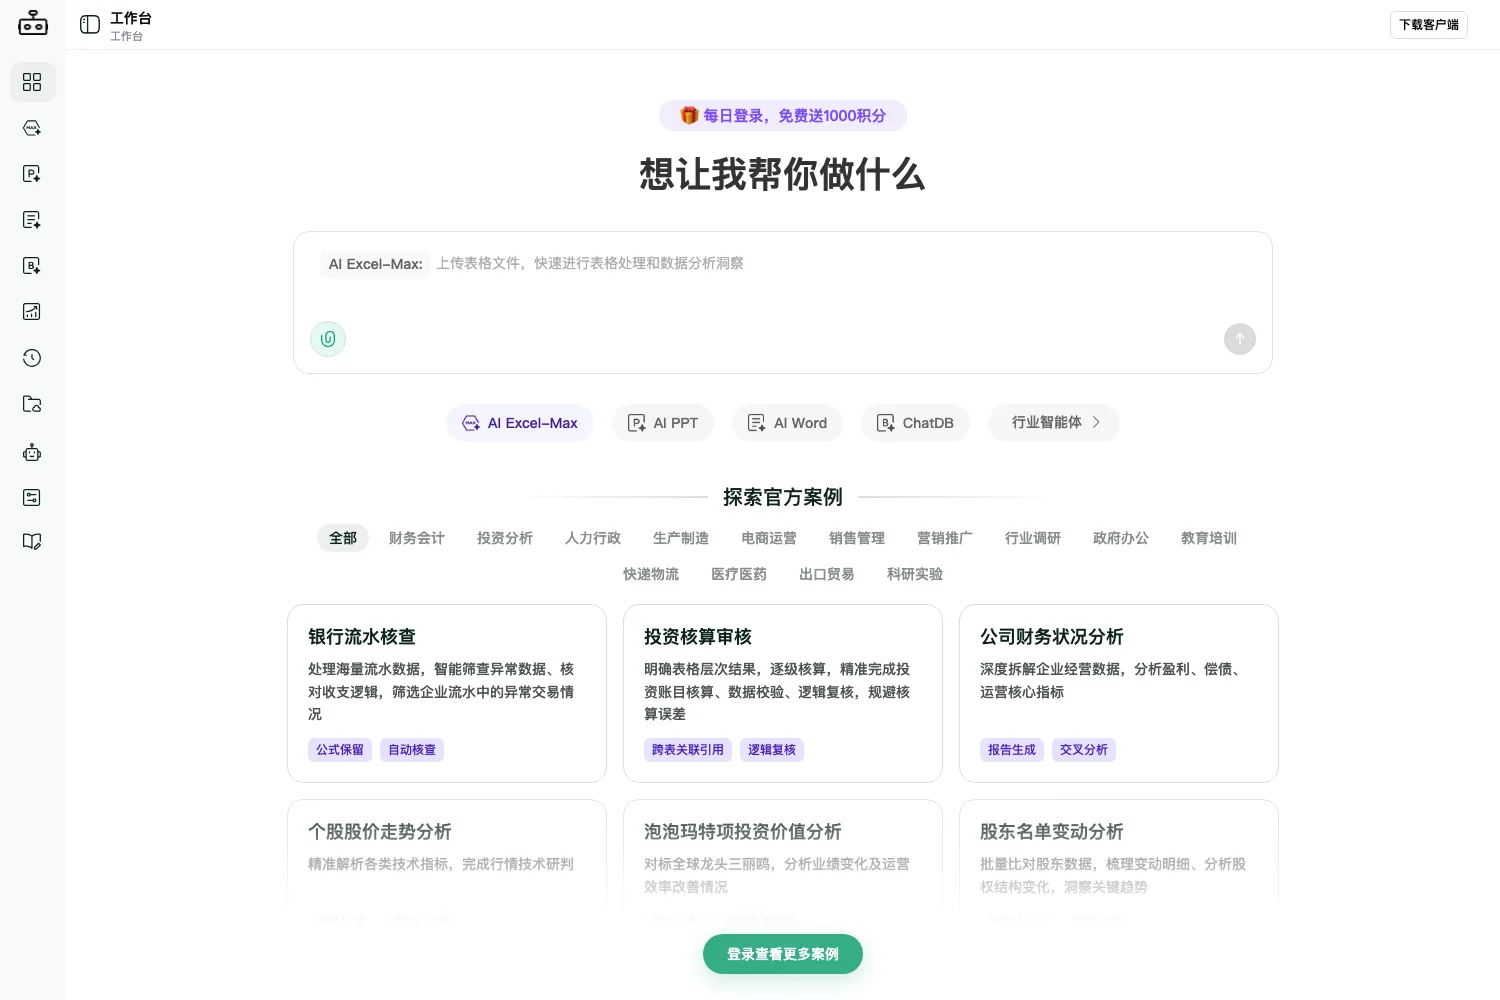The image size is (1500, 1000).
Task: Open the history clock sidebar icon
Action: point(32,358)
